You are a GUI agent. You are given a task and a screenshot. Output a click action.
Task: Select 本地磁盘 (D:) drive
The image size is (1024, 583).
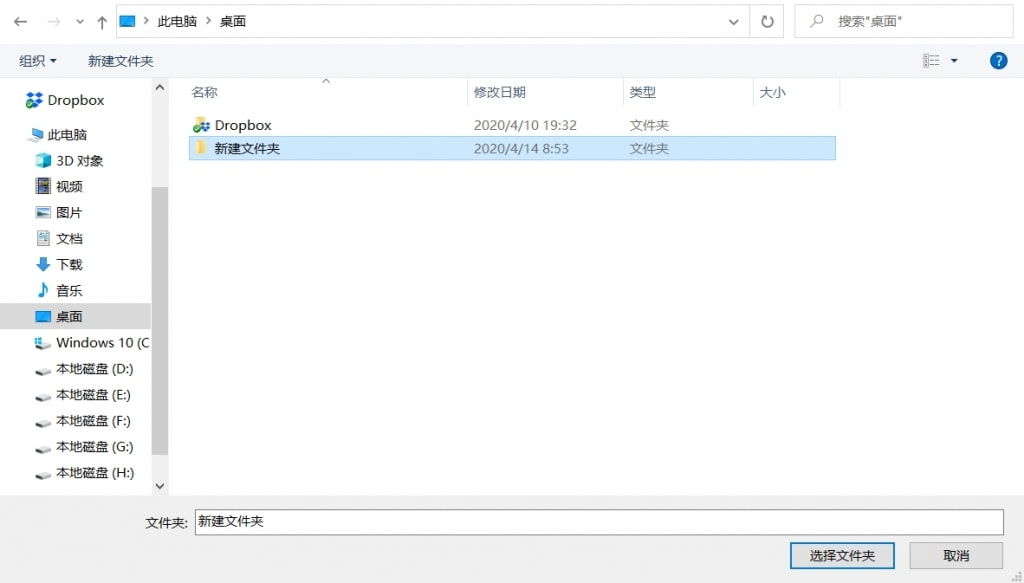[x=94, y=368]
